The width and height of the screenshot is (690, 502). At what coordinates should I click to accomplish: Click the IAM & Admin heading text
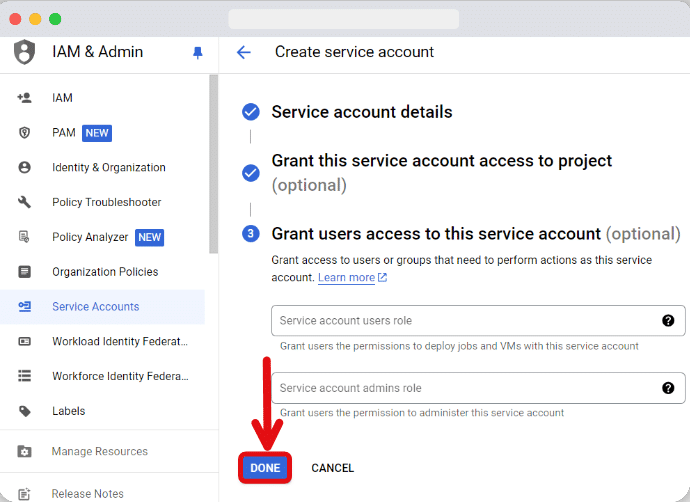[x=97, y=51]
